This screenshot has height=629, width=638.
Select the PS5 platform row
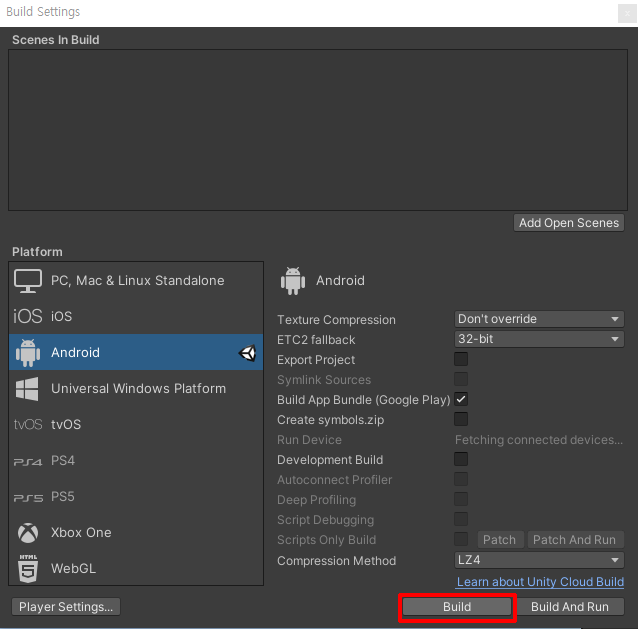[x=136, y=496]
